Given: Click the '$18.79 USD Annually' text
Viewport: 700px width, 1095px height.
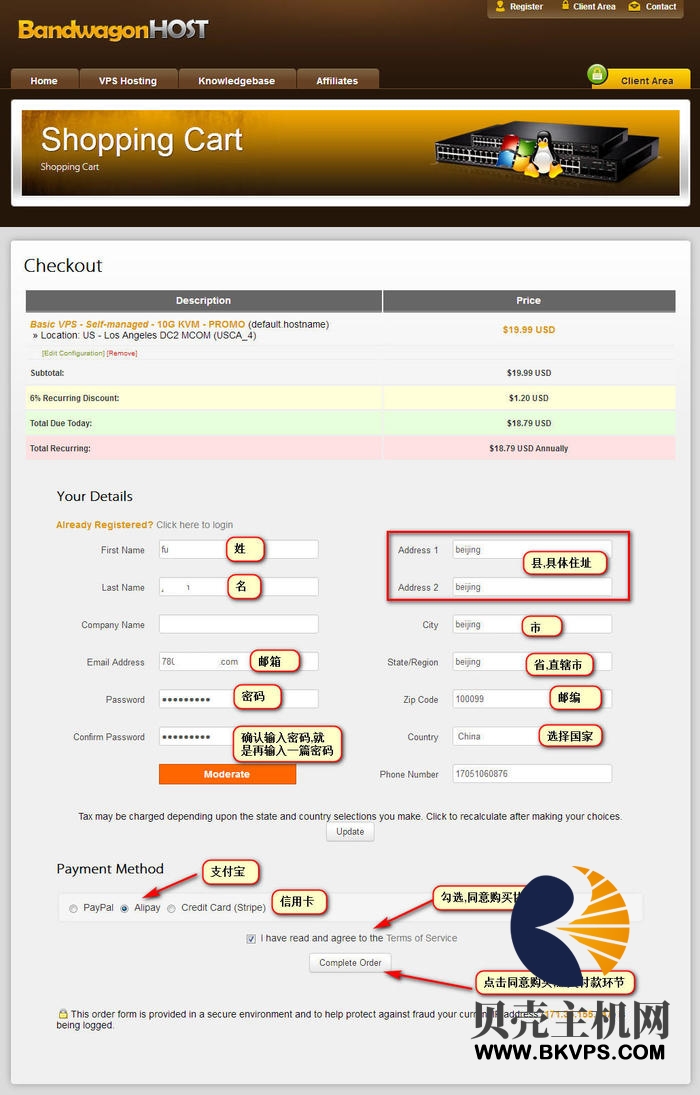Looking at the screenshot, I should [x=529, y=448].
